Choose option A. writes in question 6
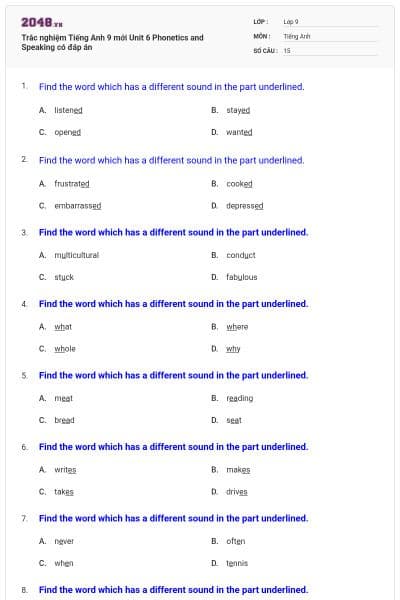The image size is (400, 600). click(x=57, y=470)
